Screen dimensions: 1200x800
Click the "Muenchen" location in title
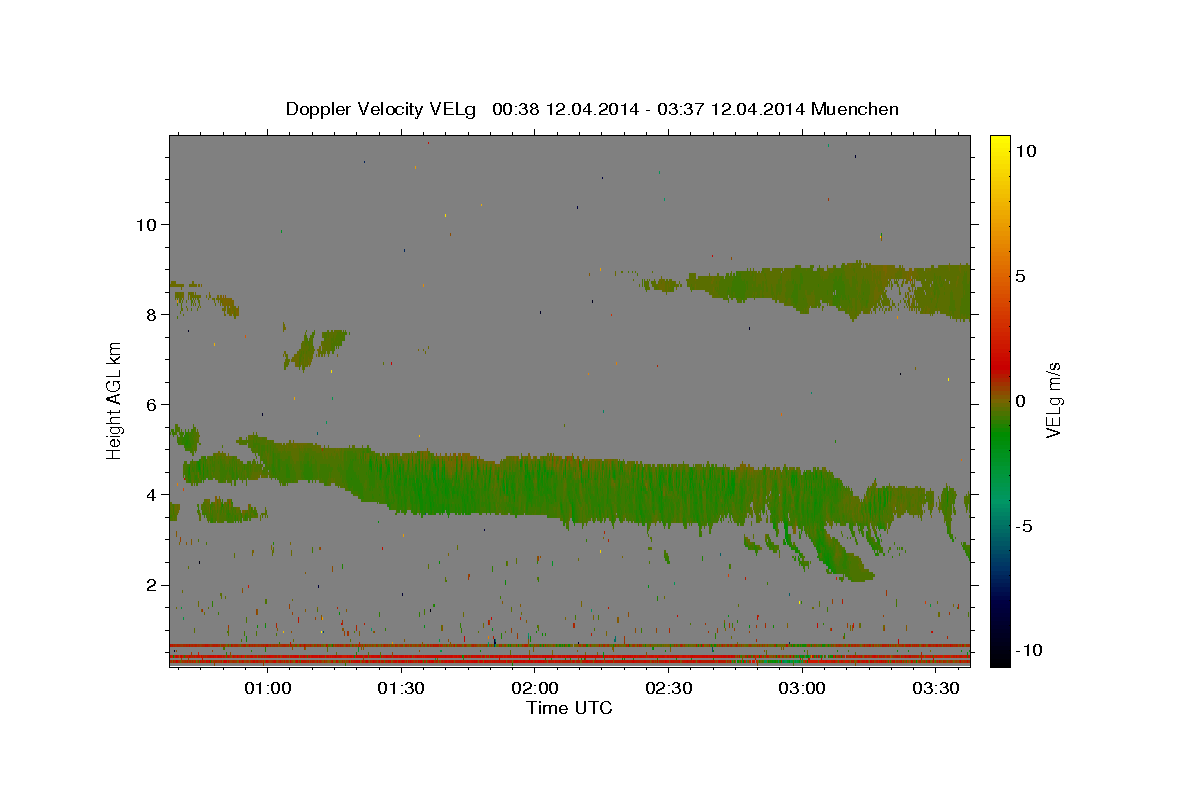pyautogui.click(x=855, y=109)
